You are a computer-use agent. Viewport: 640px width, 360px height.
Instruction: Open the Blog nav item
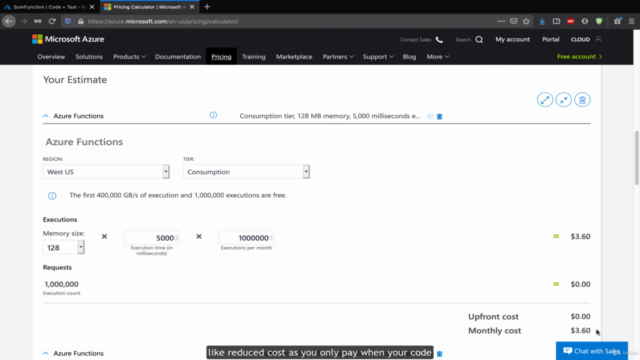pos(409,57)
